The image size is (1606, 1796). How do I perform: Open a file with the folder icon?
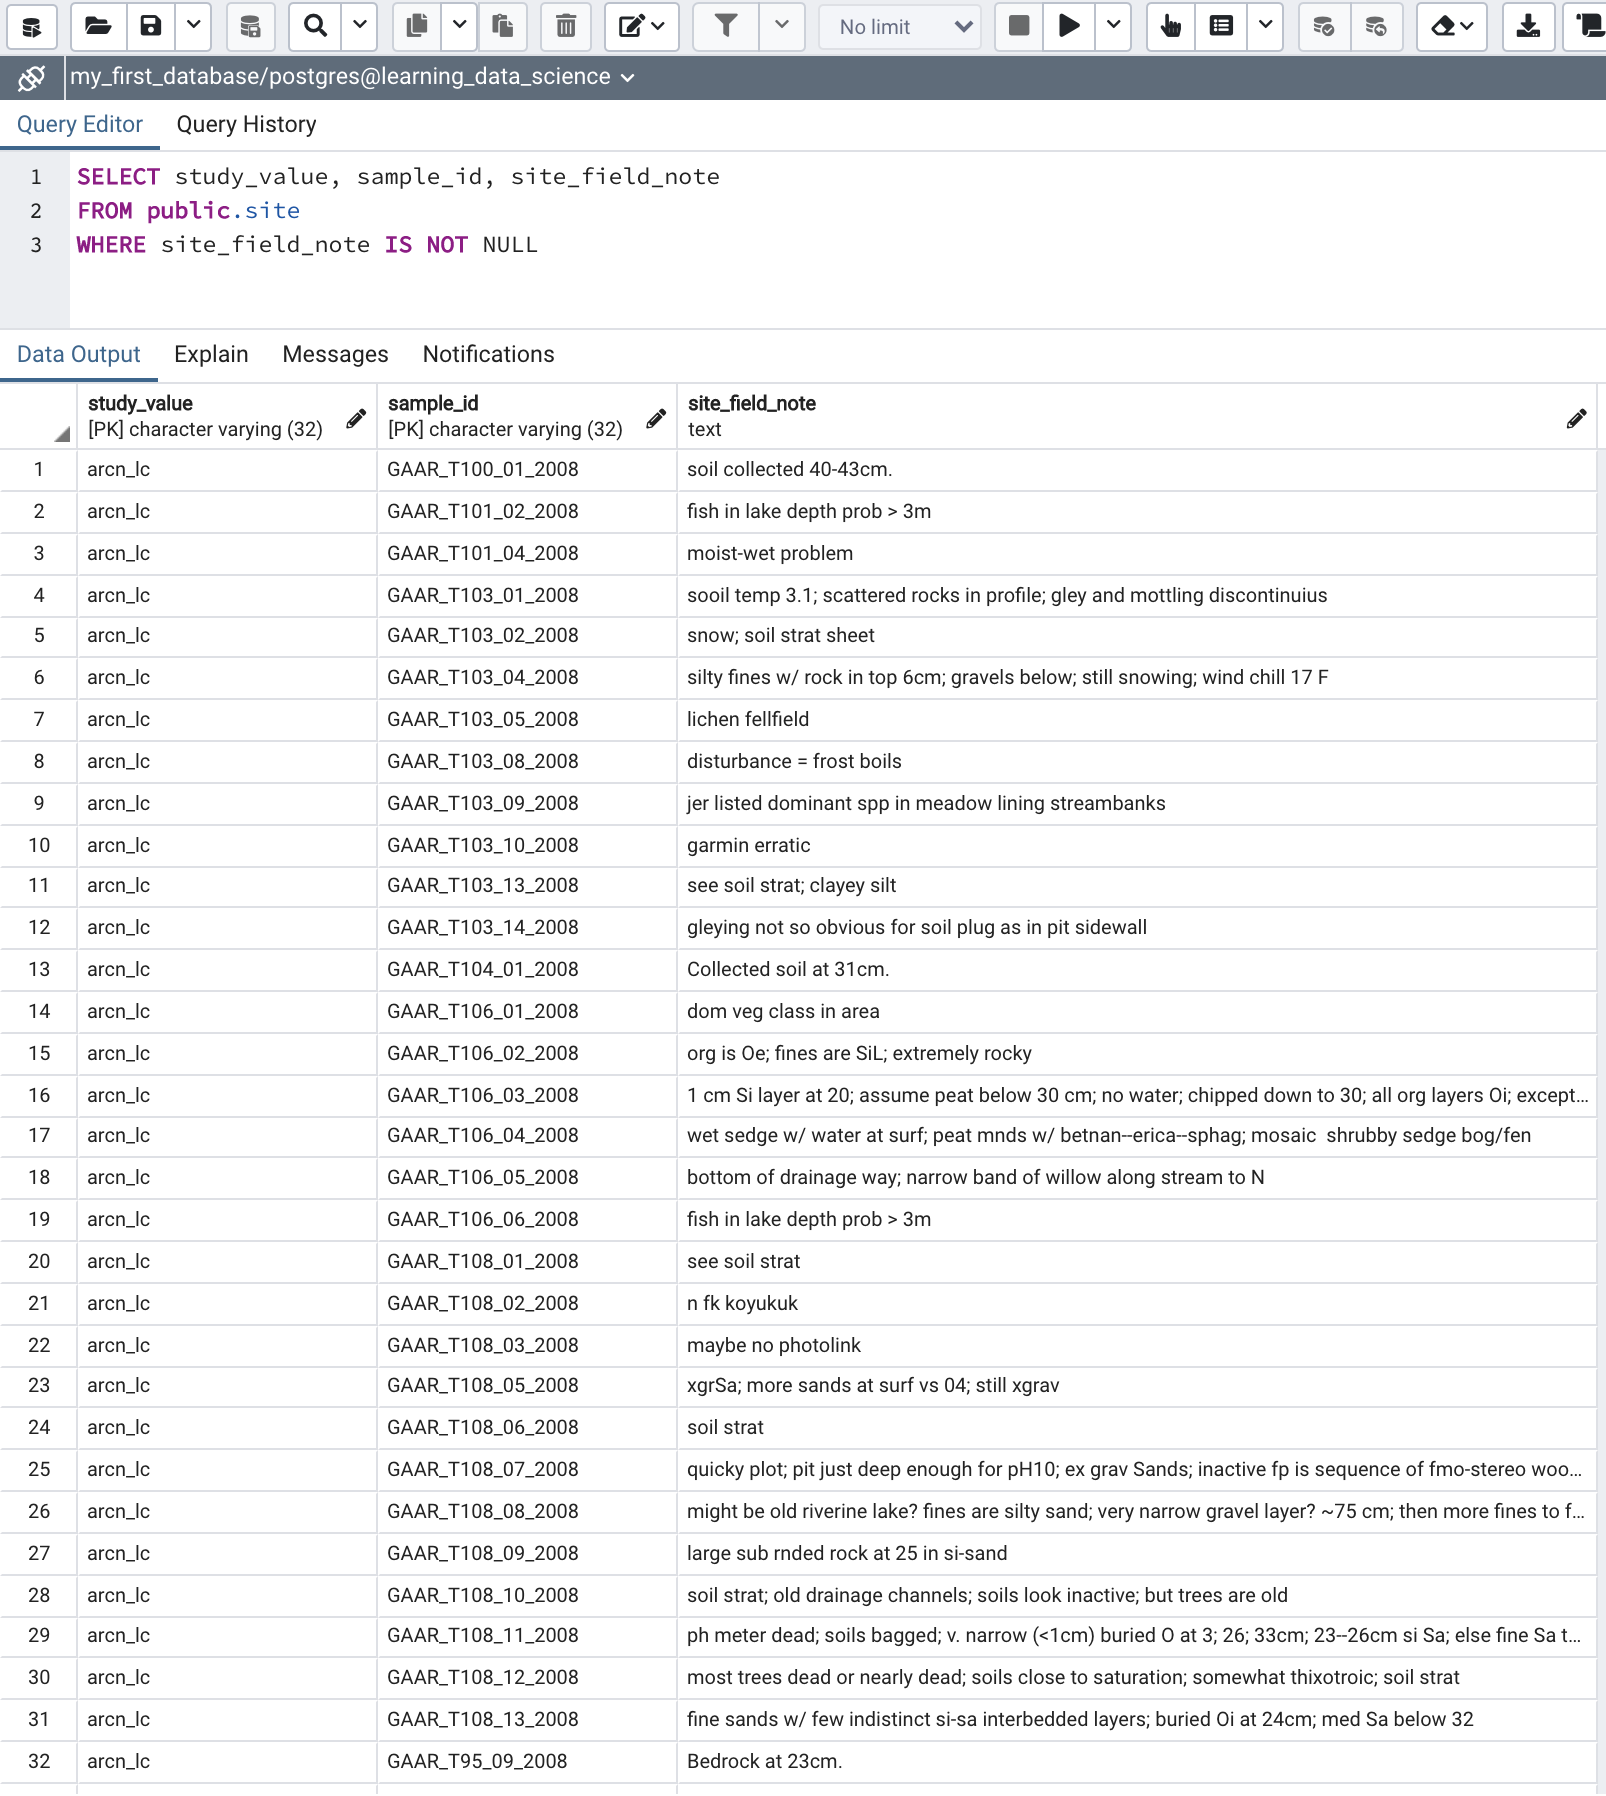(98, 26)
